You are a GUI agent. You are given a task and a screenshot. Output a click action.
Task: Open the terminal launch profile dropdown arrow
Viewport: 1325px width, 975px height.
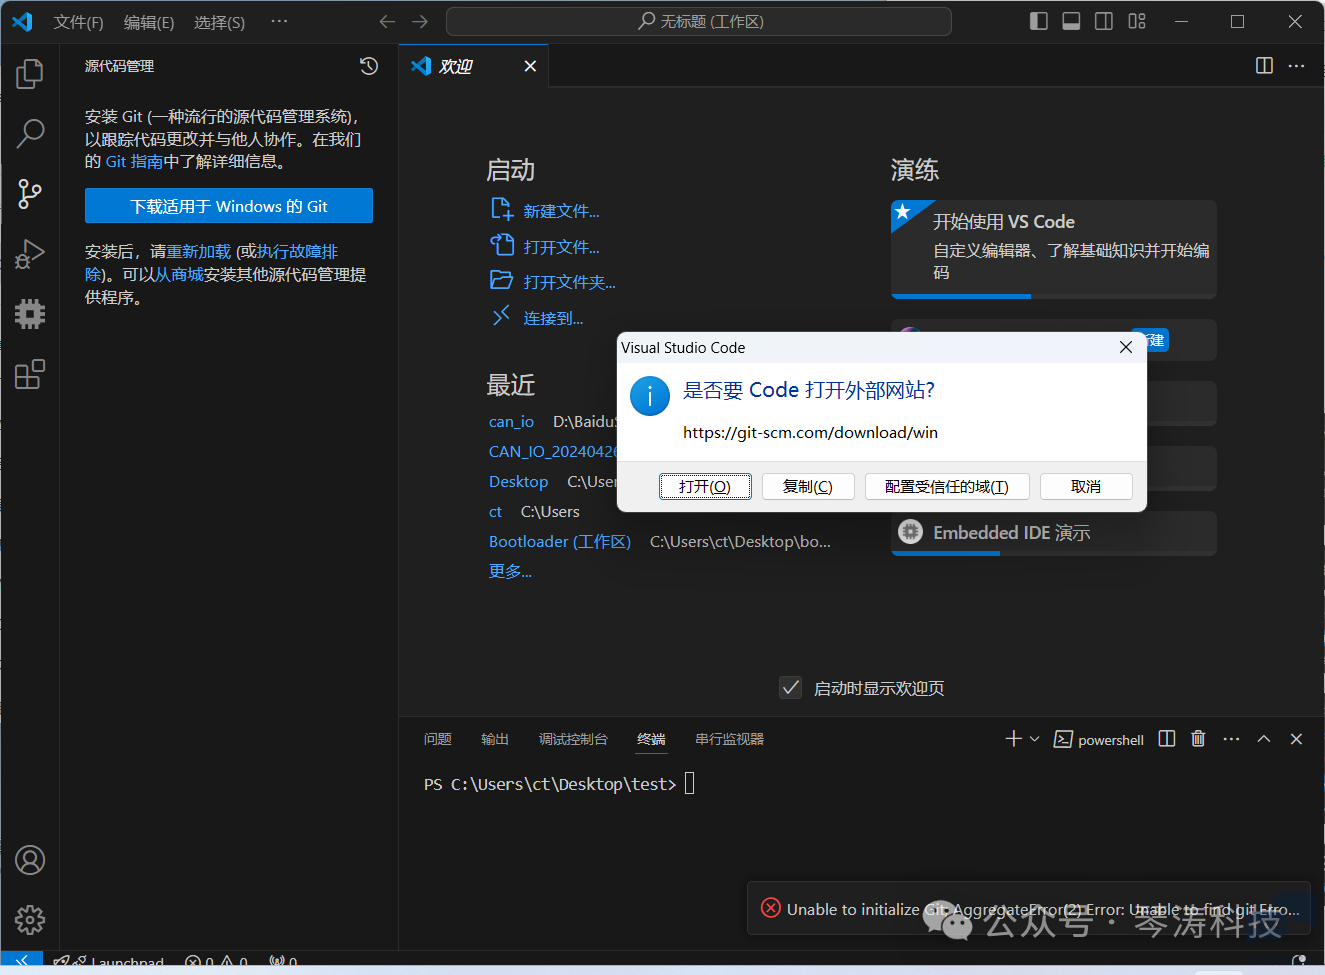pos(1034,739)
